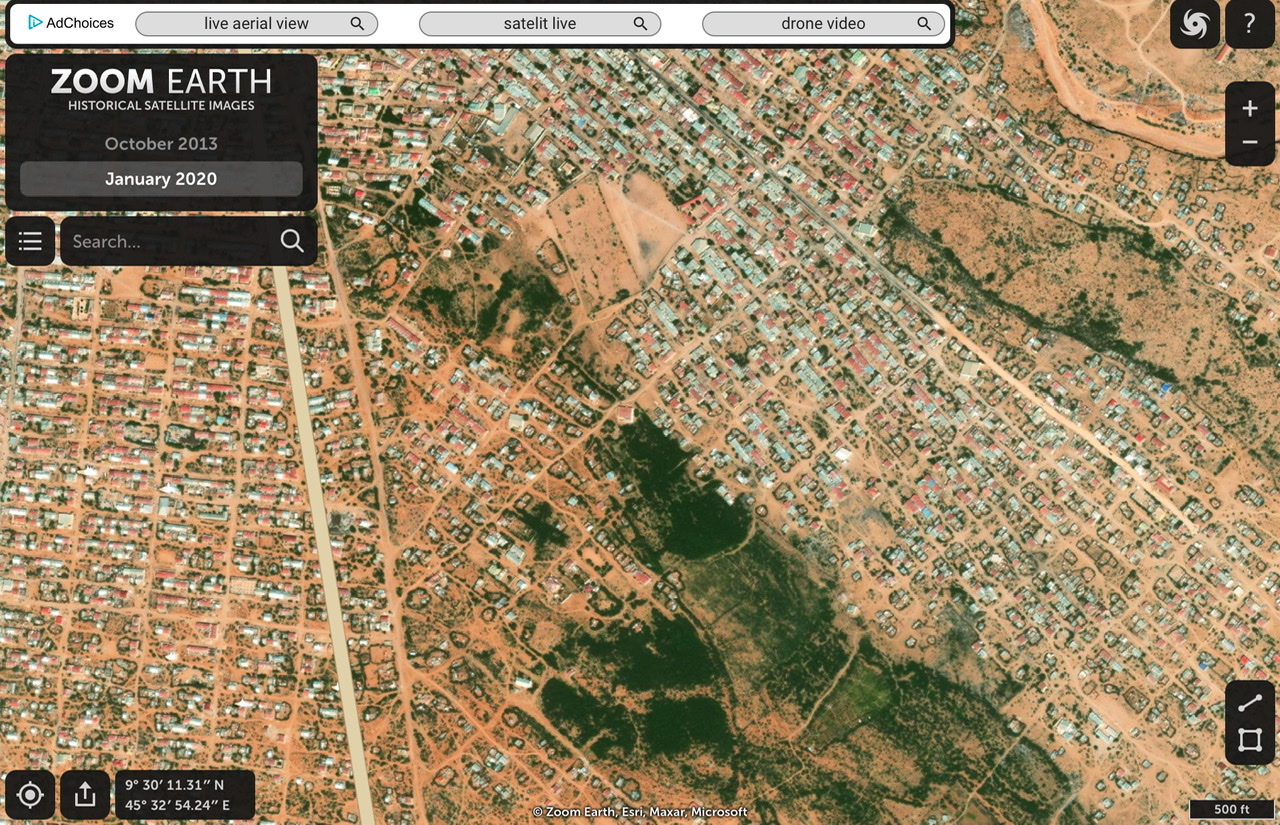Open the storm tracker hurricane icon
Image resolution: width=1280 pixels, height=825 pixels.
[x=1195, y=24]
